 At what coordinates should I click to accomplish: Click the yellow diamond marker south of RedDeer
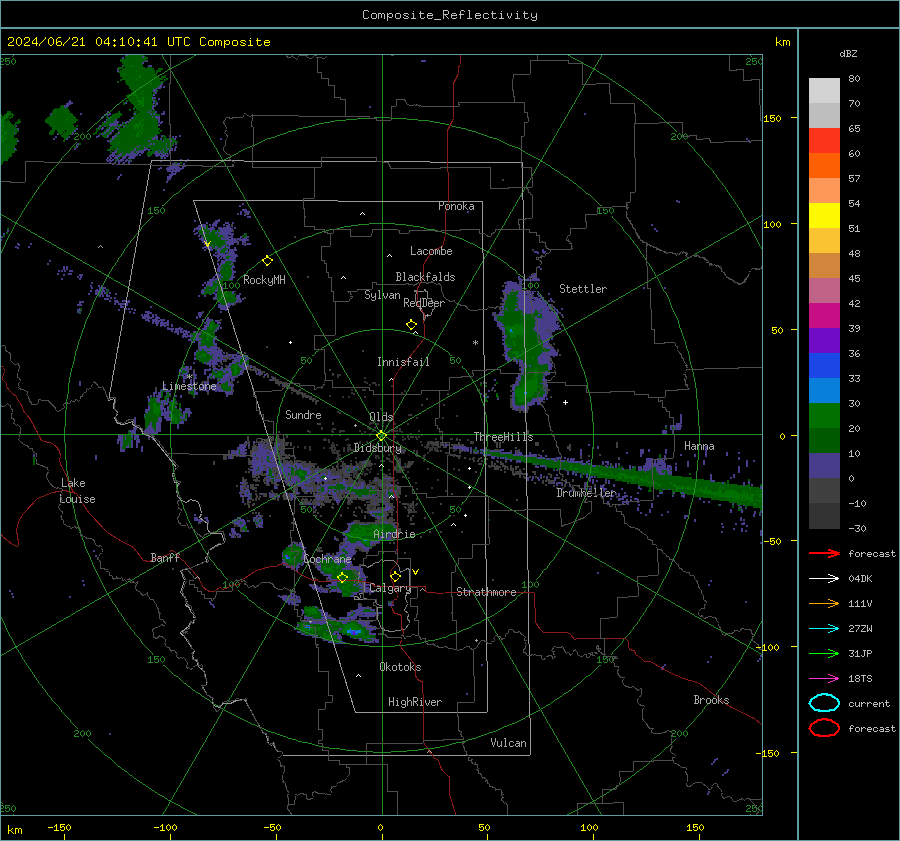tap(411, 325)
